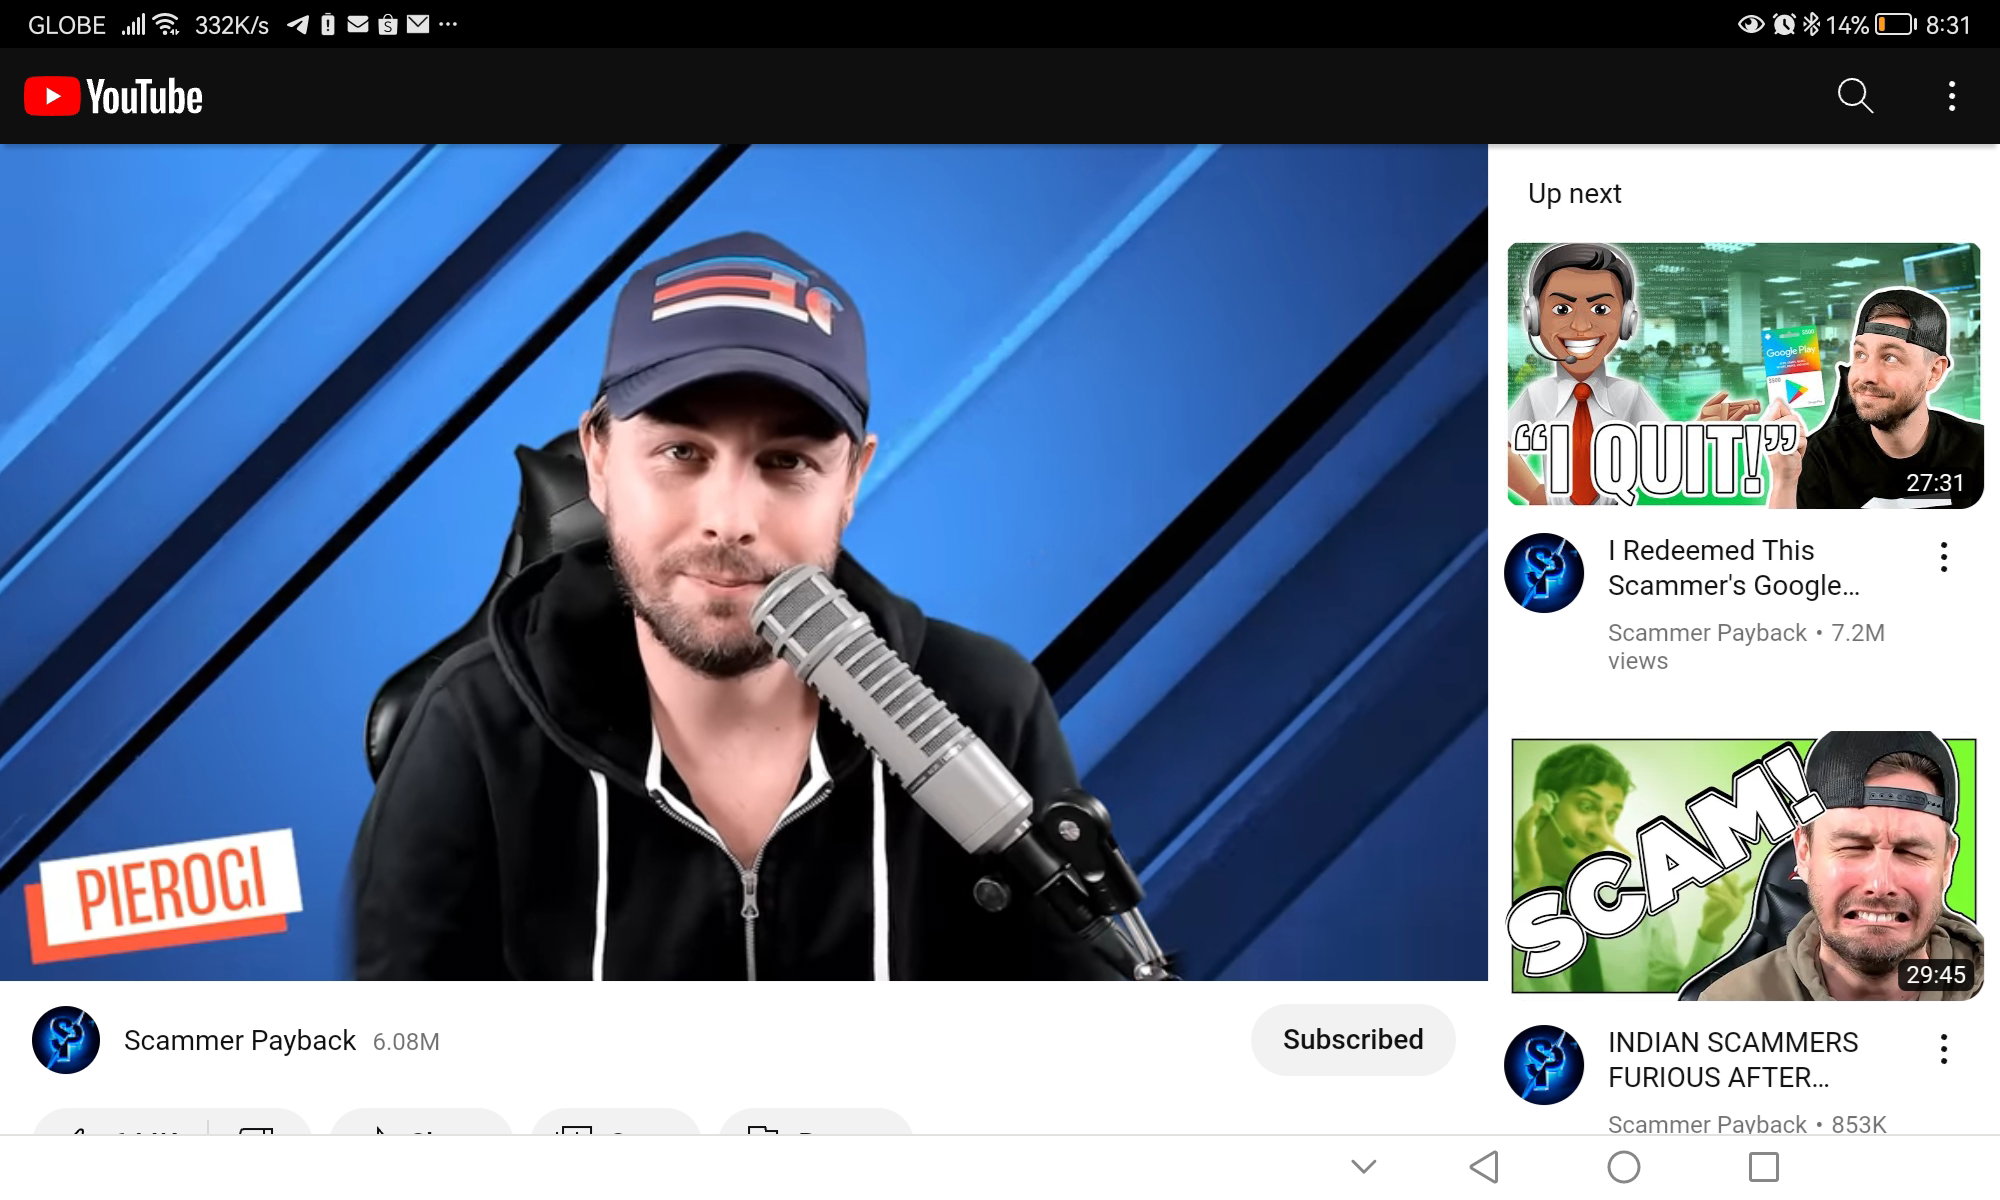Open recent apps with the square button
The image size is (2000, 1200).
pos(1764,1166)
